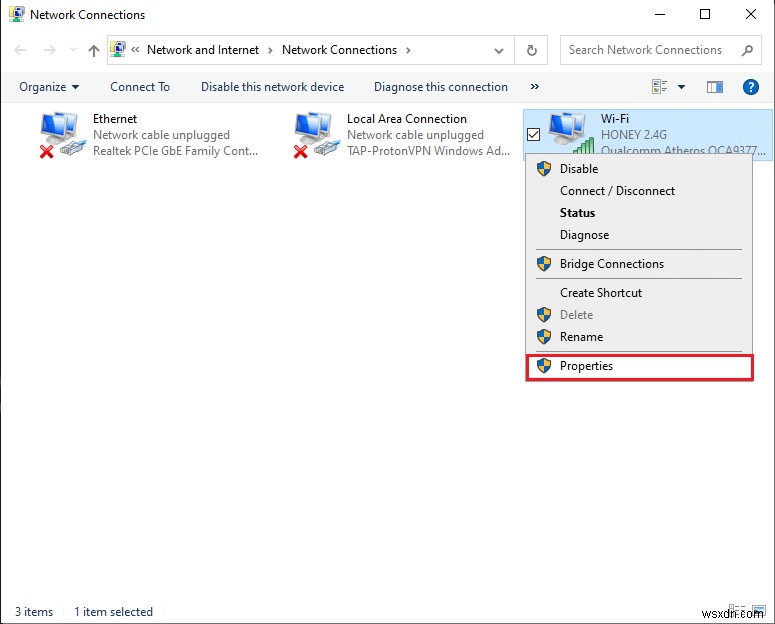Expand the address bar double chevron
The width and height of the screenshot is (775, 624).
point(135,49)
